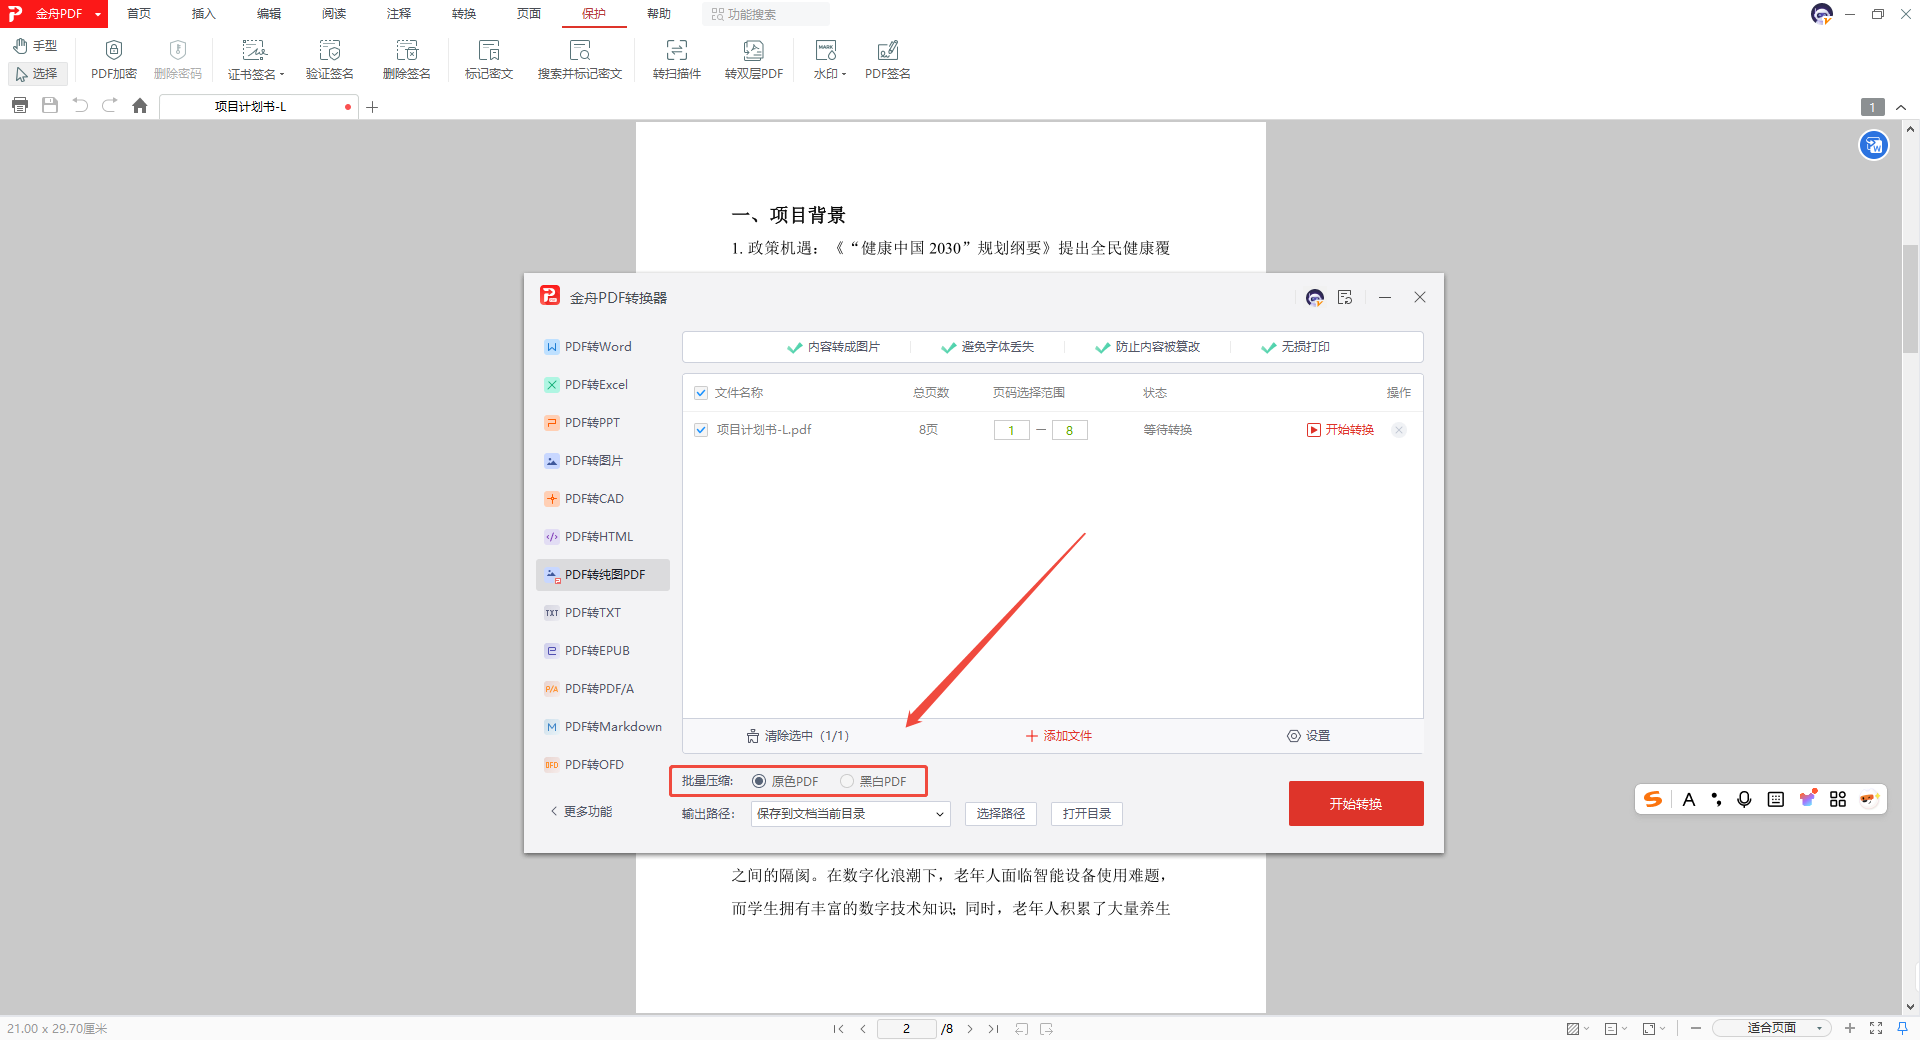
Task: Click the current page number field
Action: [x=907, y=1029]
